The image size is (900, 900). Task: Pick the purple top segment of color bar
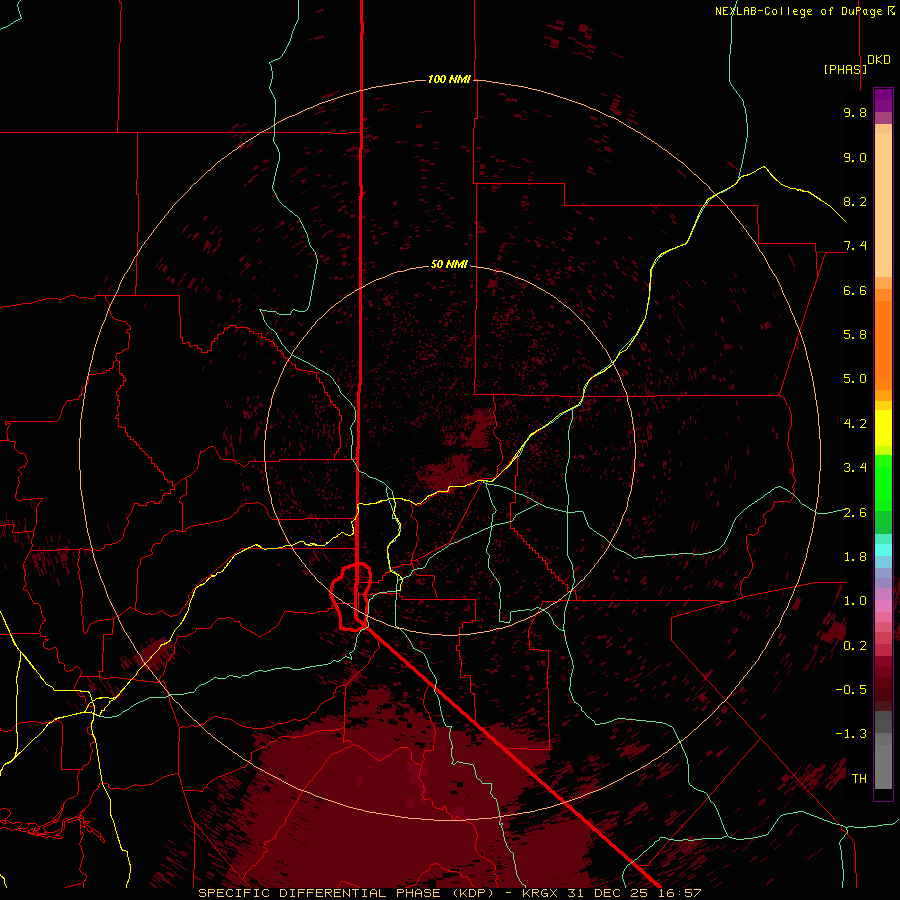pyautogui.click(x=883, y=100)
